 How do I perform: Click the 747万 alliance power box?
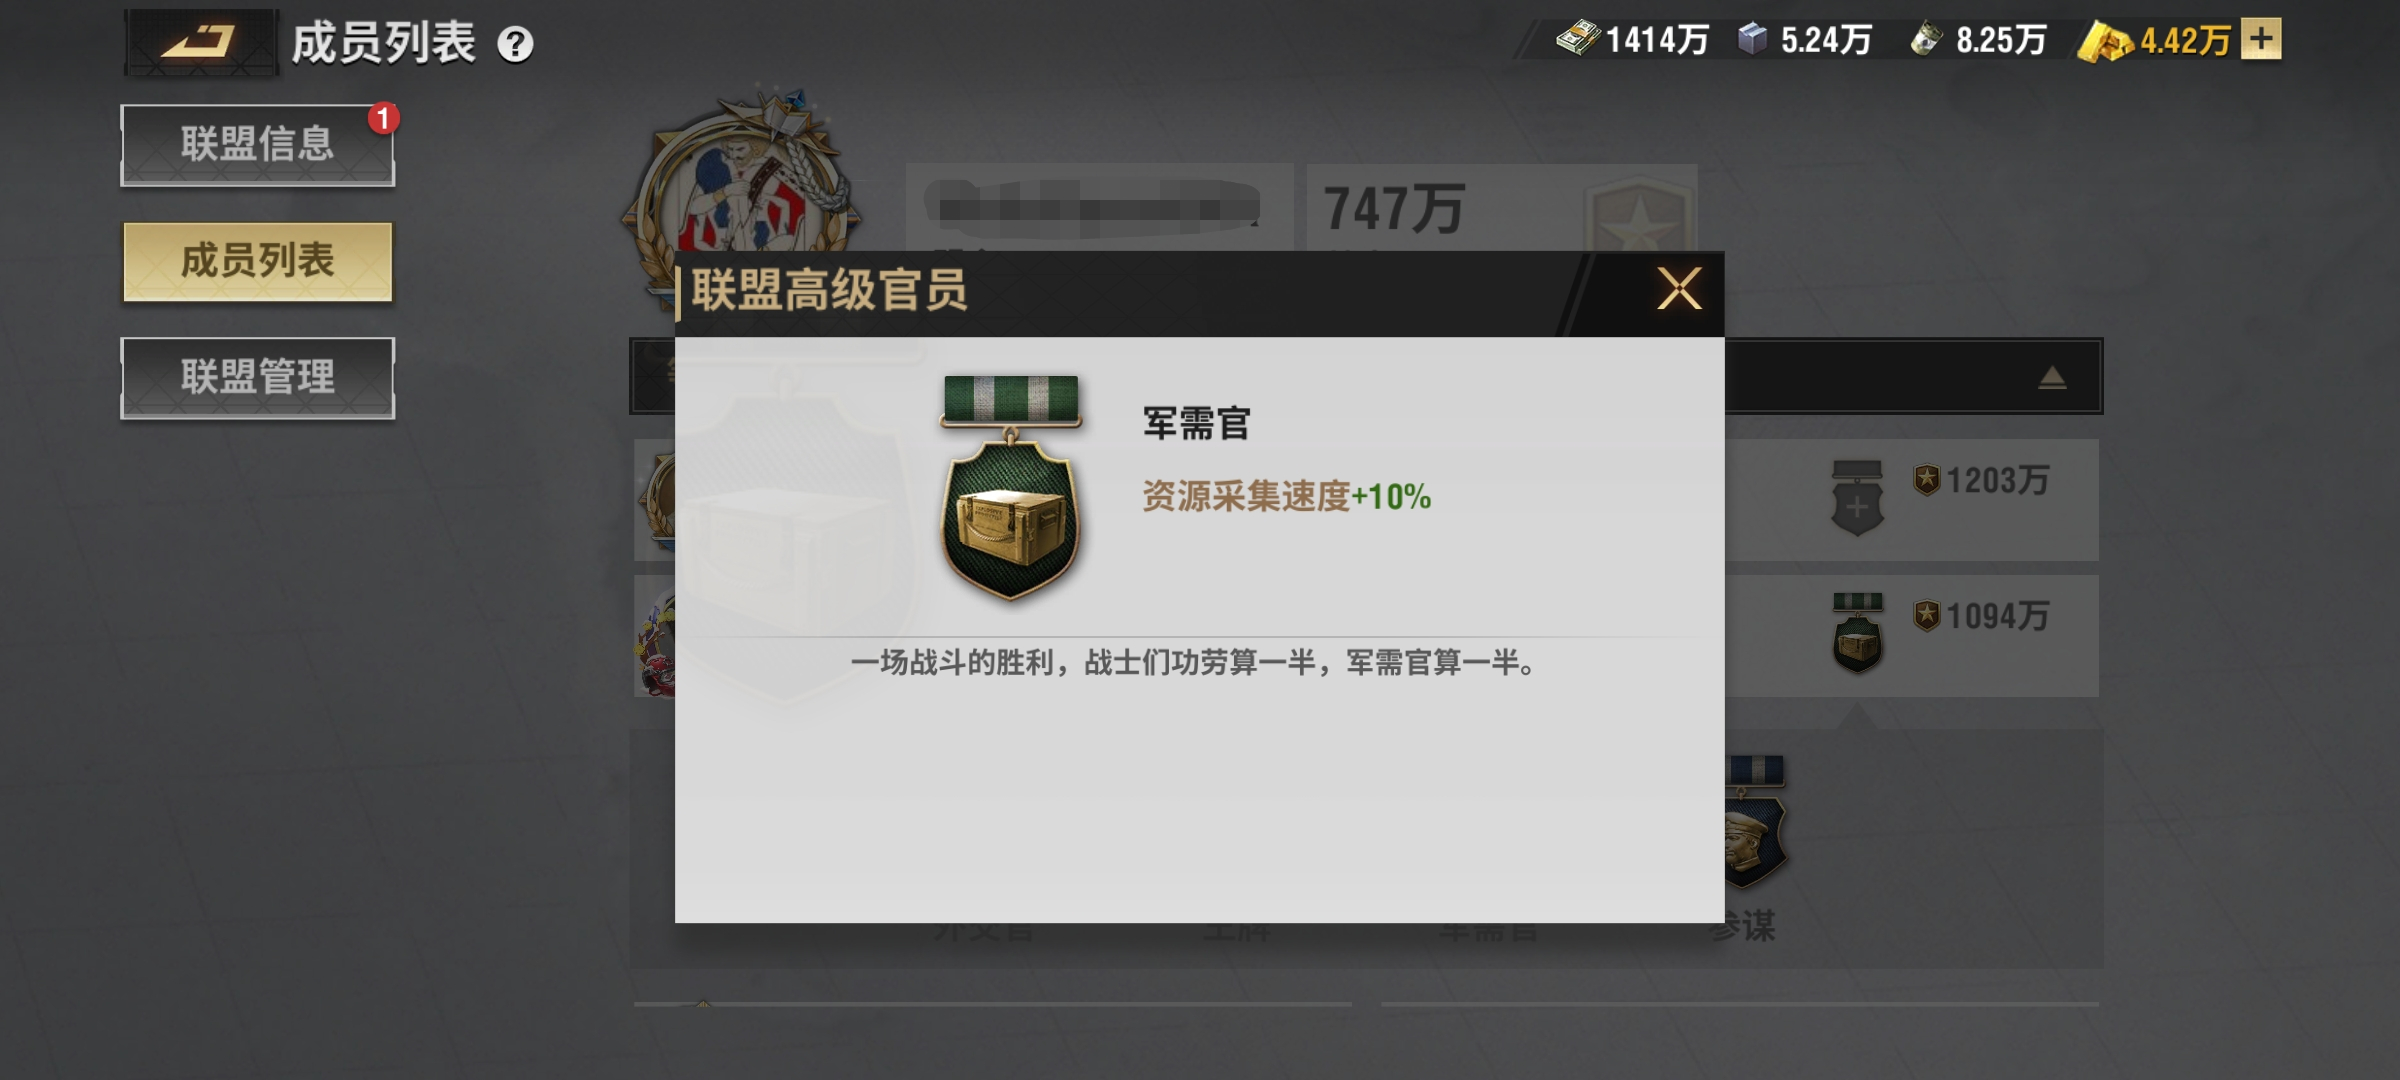[1502, 208]
